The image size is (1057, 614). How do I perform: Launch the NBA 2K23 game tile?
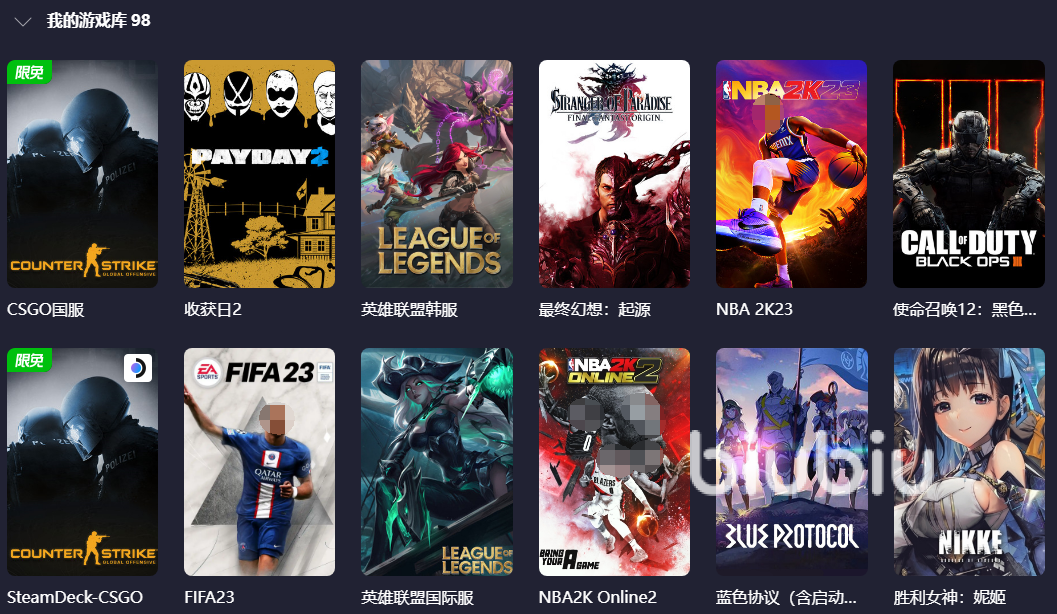pyautogui.click(x=791, y=174)
